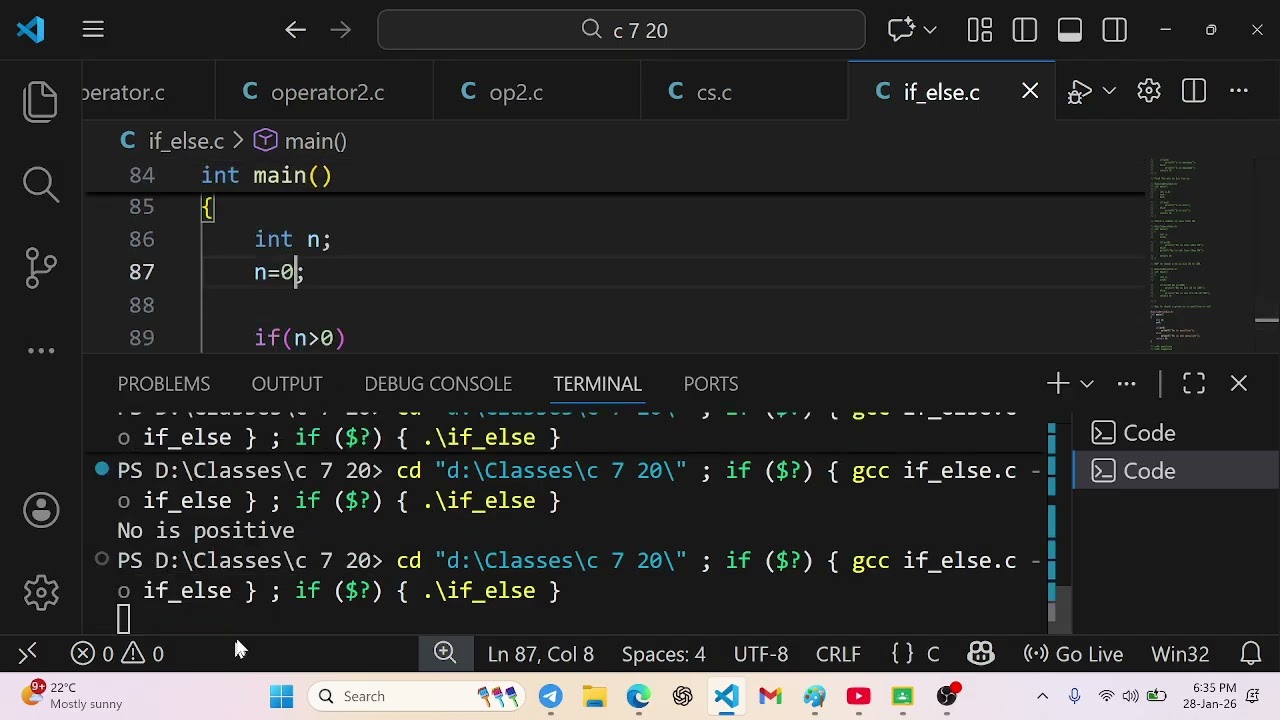Select the second highlighted Code terminal entry

(x=1176, y=471)
